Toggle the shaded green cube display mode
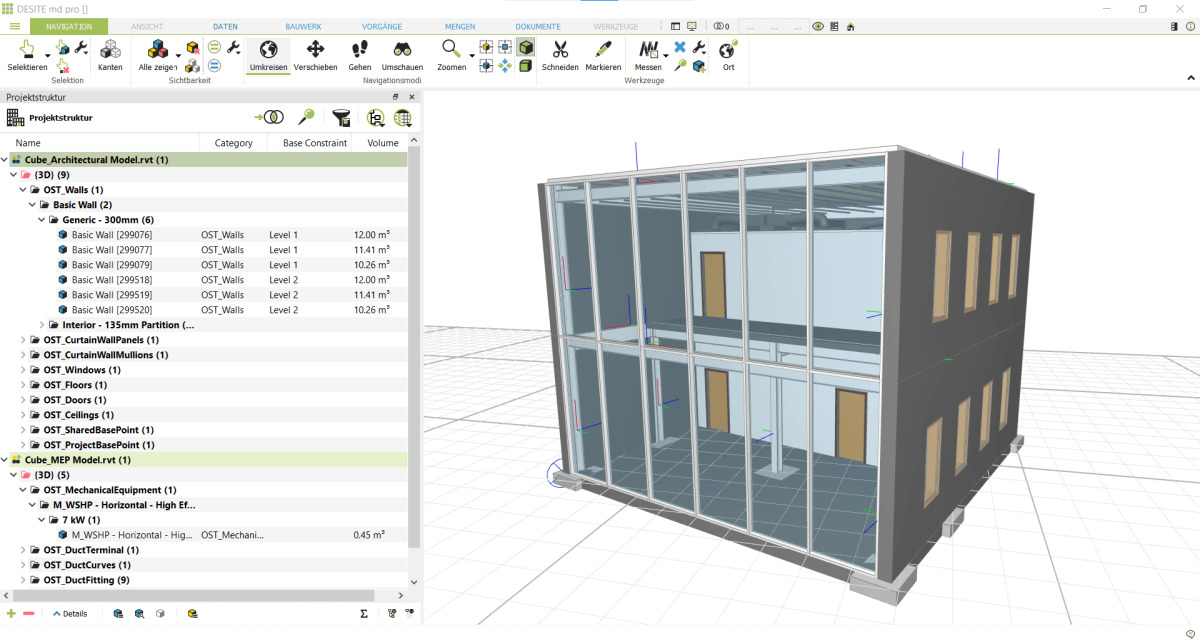 tap(526, 47)
